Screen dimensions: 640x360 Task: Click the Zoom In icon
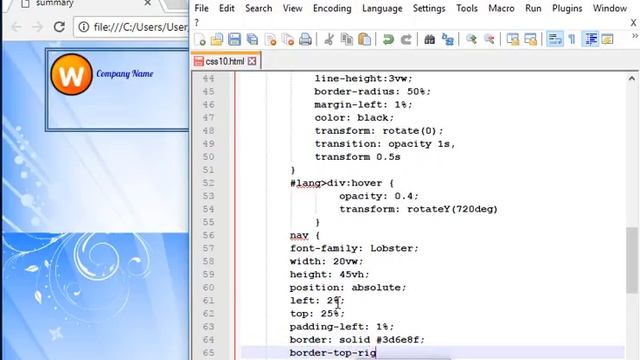471,39
